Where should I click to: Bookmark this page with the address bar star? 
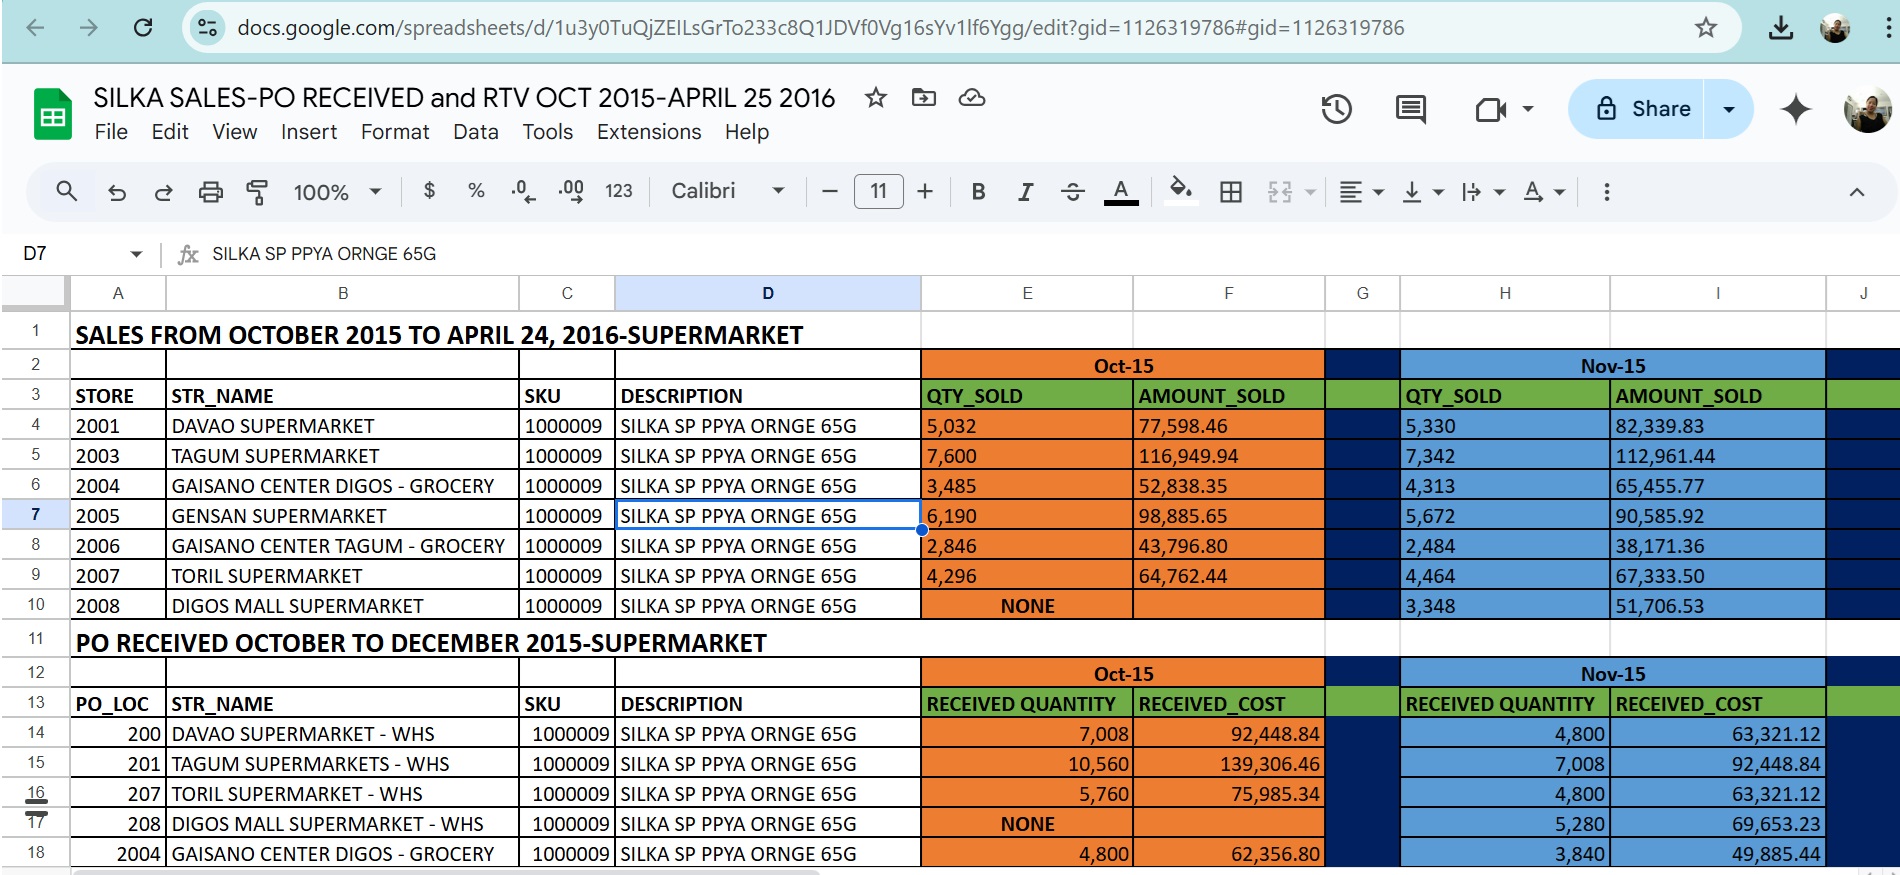[x=1706, y=28]
